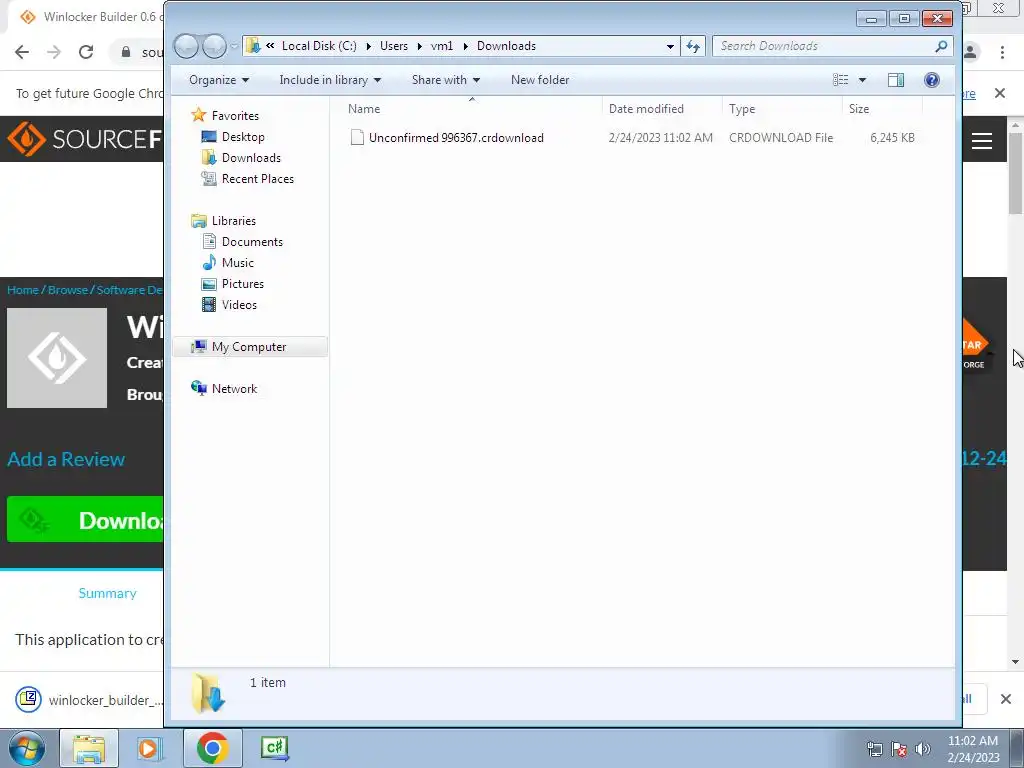Screen dimensions: 1024x768
Task: Click the 6,245 KB size cell
Action: tap(892, 138)
